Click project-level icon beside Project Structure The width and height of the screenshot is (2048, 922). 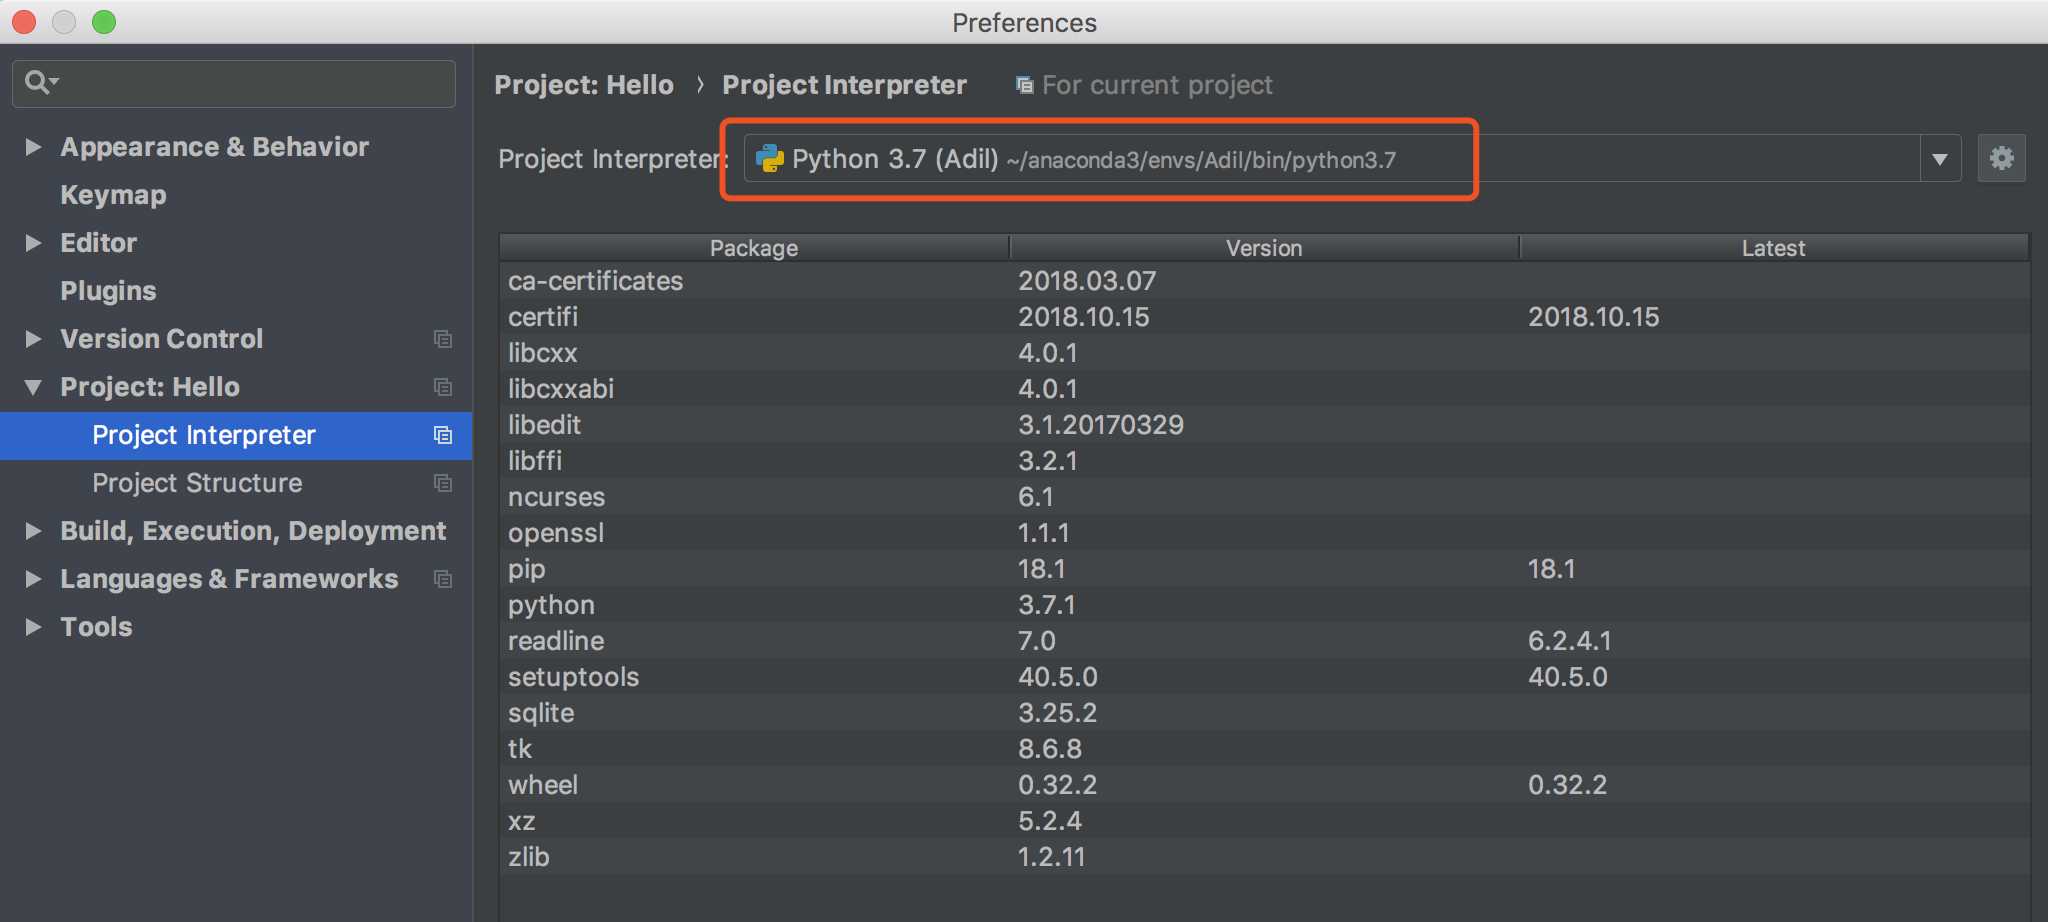[x=443, y=483]
